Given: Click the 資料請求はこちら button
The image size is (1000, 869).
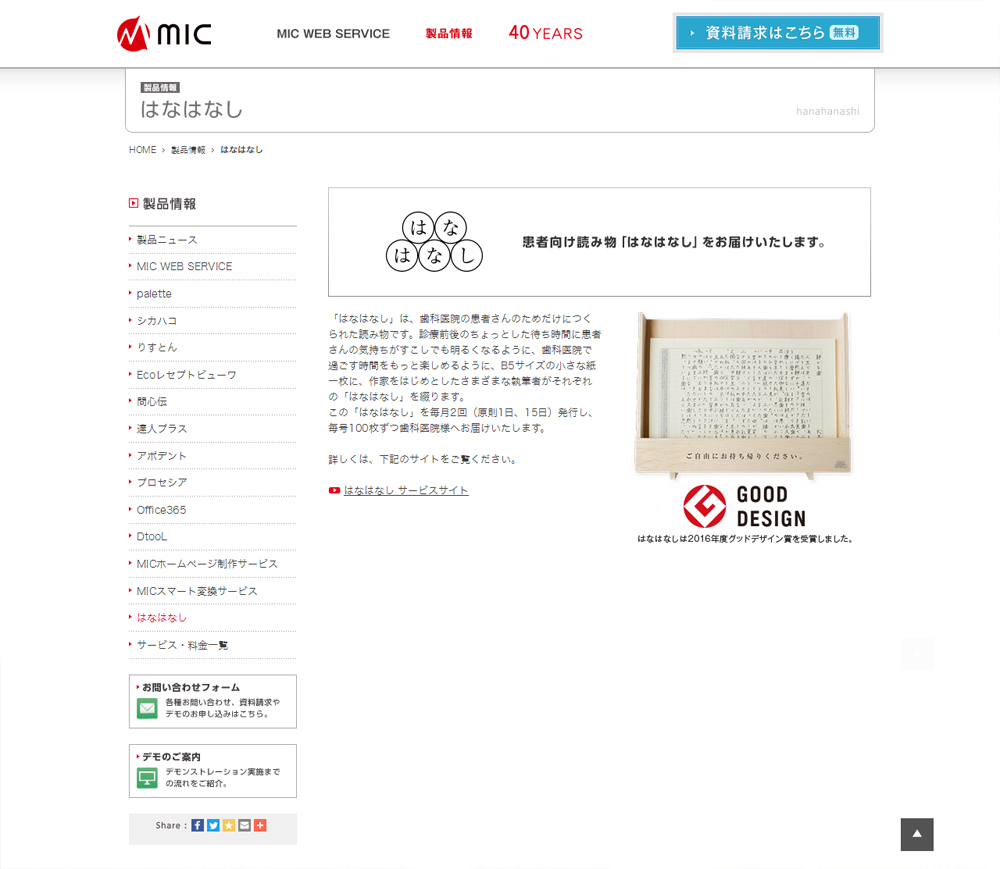Looking at the screenshot, I should [x=778, y=33].
